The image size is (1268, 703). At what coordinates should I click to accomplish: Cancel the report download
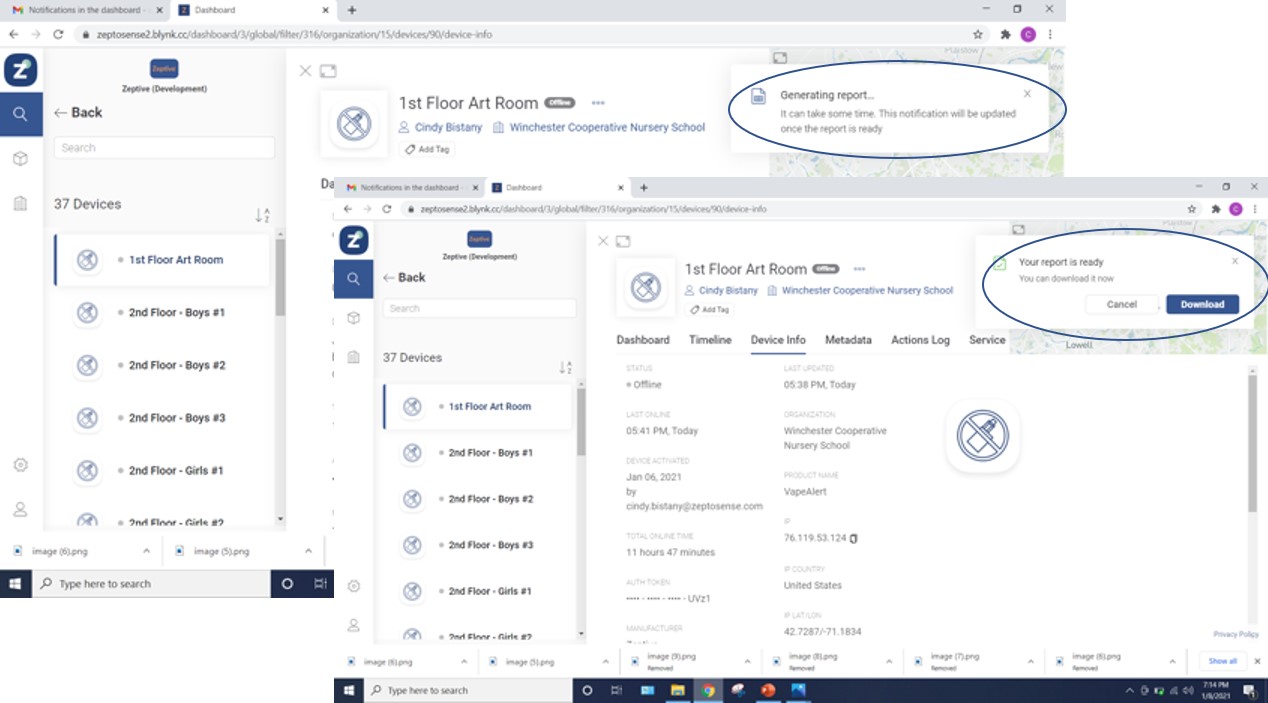click(1121, 304)
